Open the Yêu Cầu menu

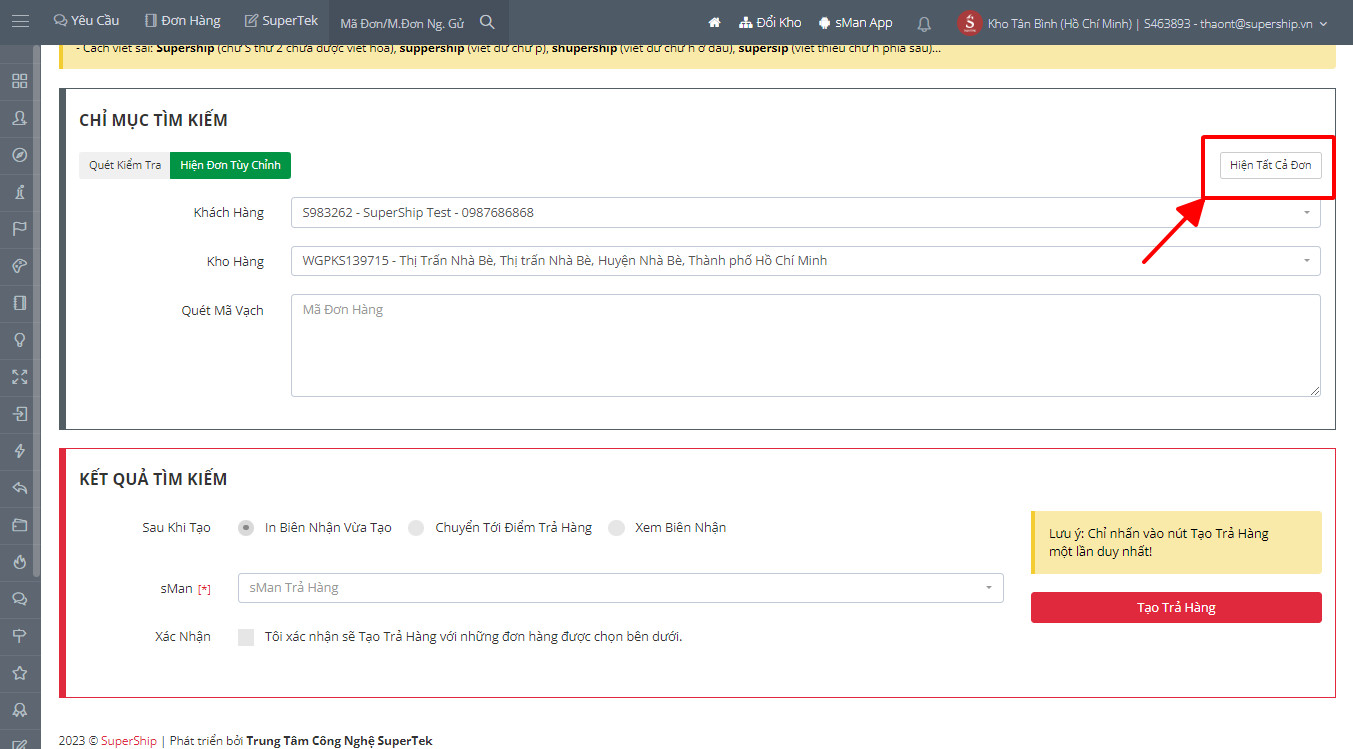[x=86, y=21]
